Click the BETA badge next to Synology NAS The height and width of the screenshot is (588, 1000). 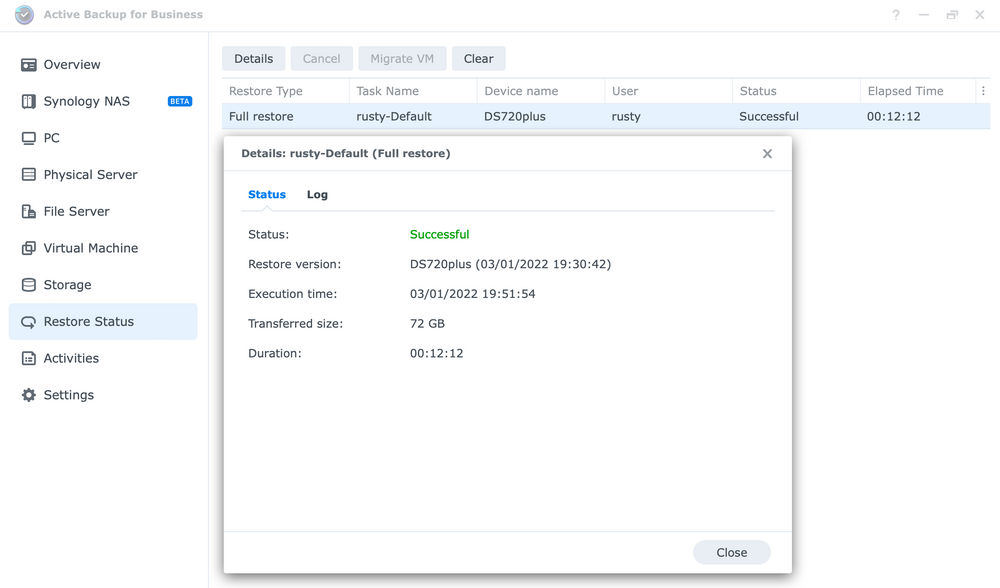click(180, 101)
